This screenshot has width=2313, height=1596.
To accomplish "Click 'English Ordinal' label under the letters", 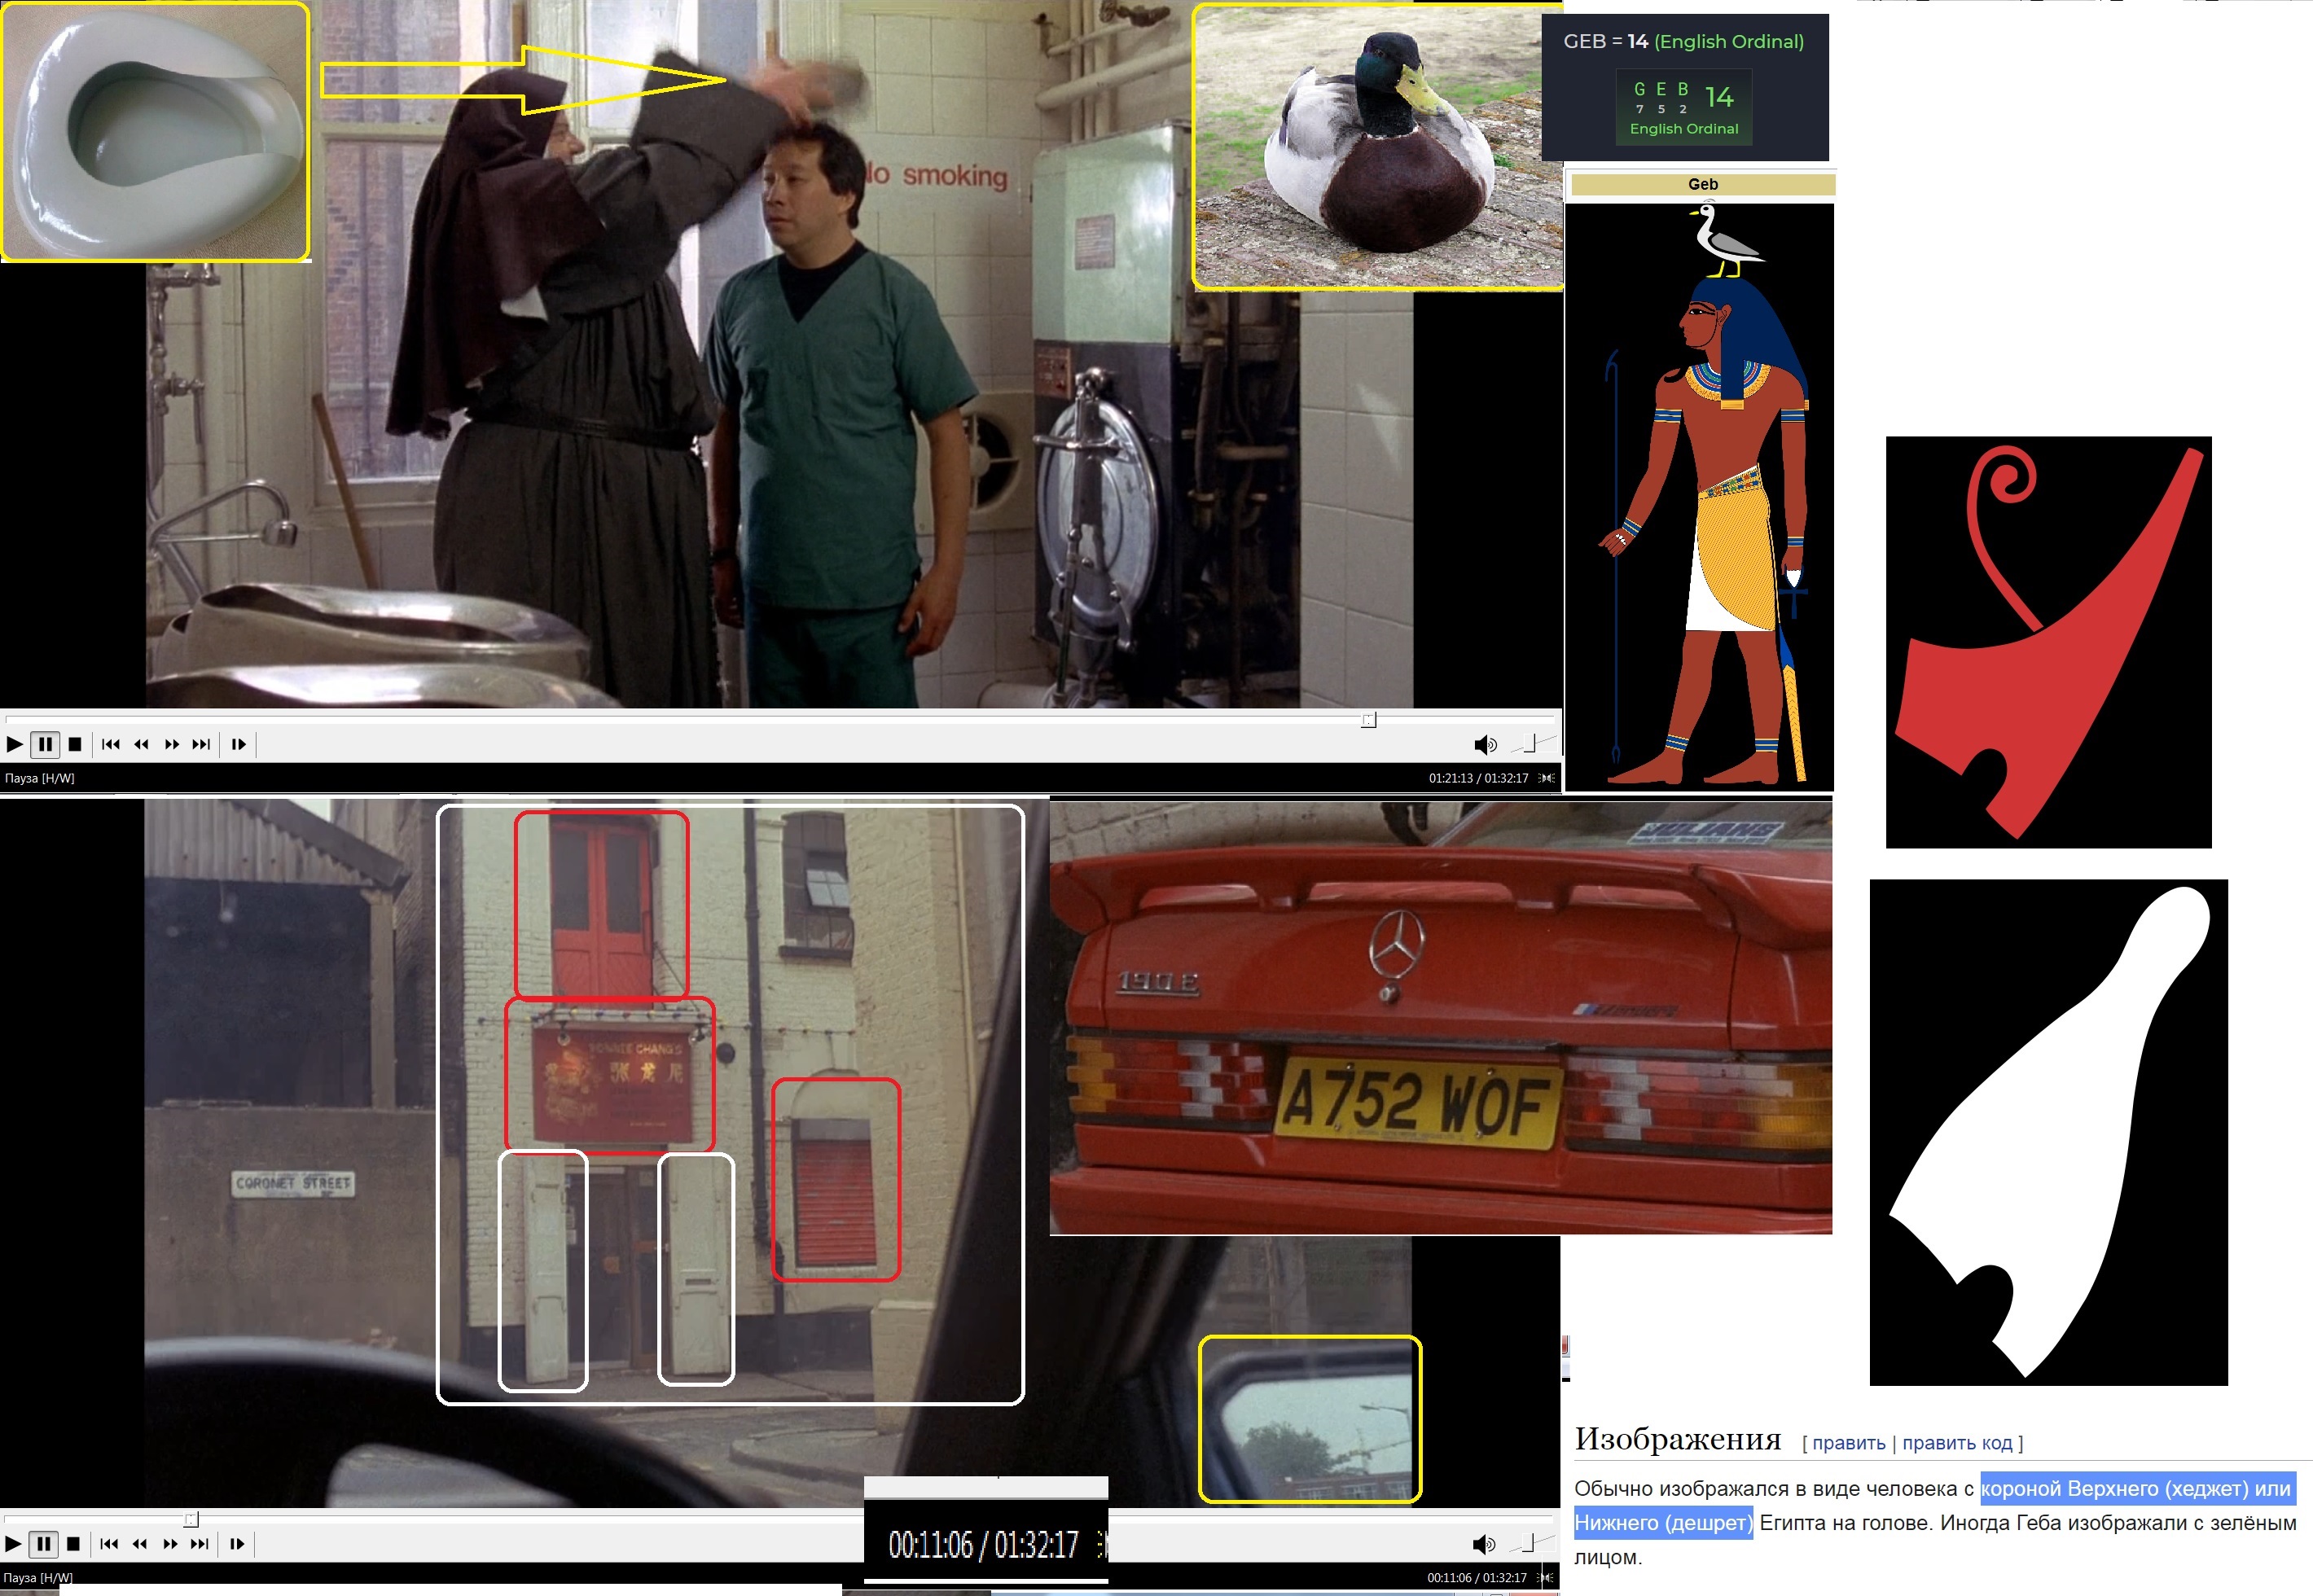I will [1684, 129].
